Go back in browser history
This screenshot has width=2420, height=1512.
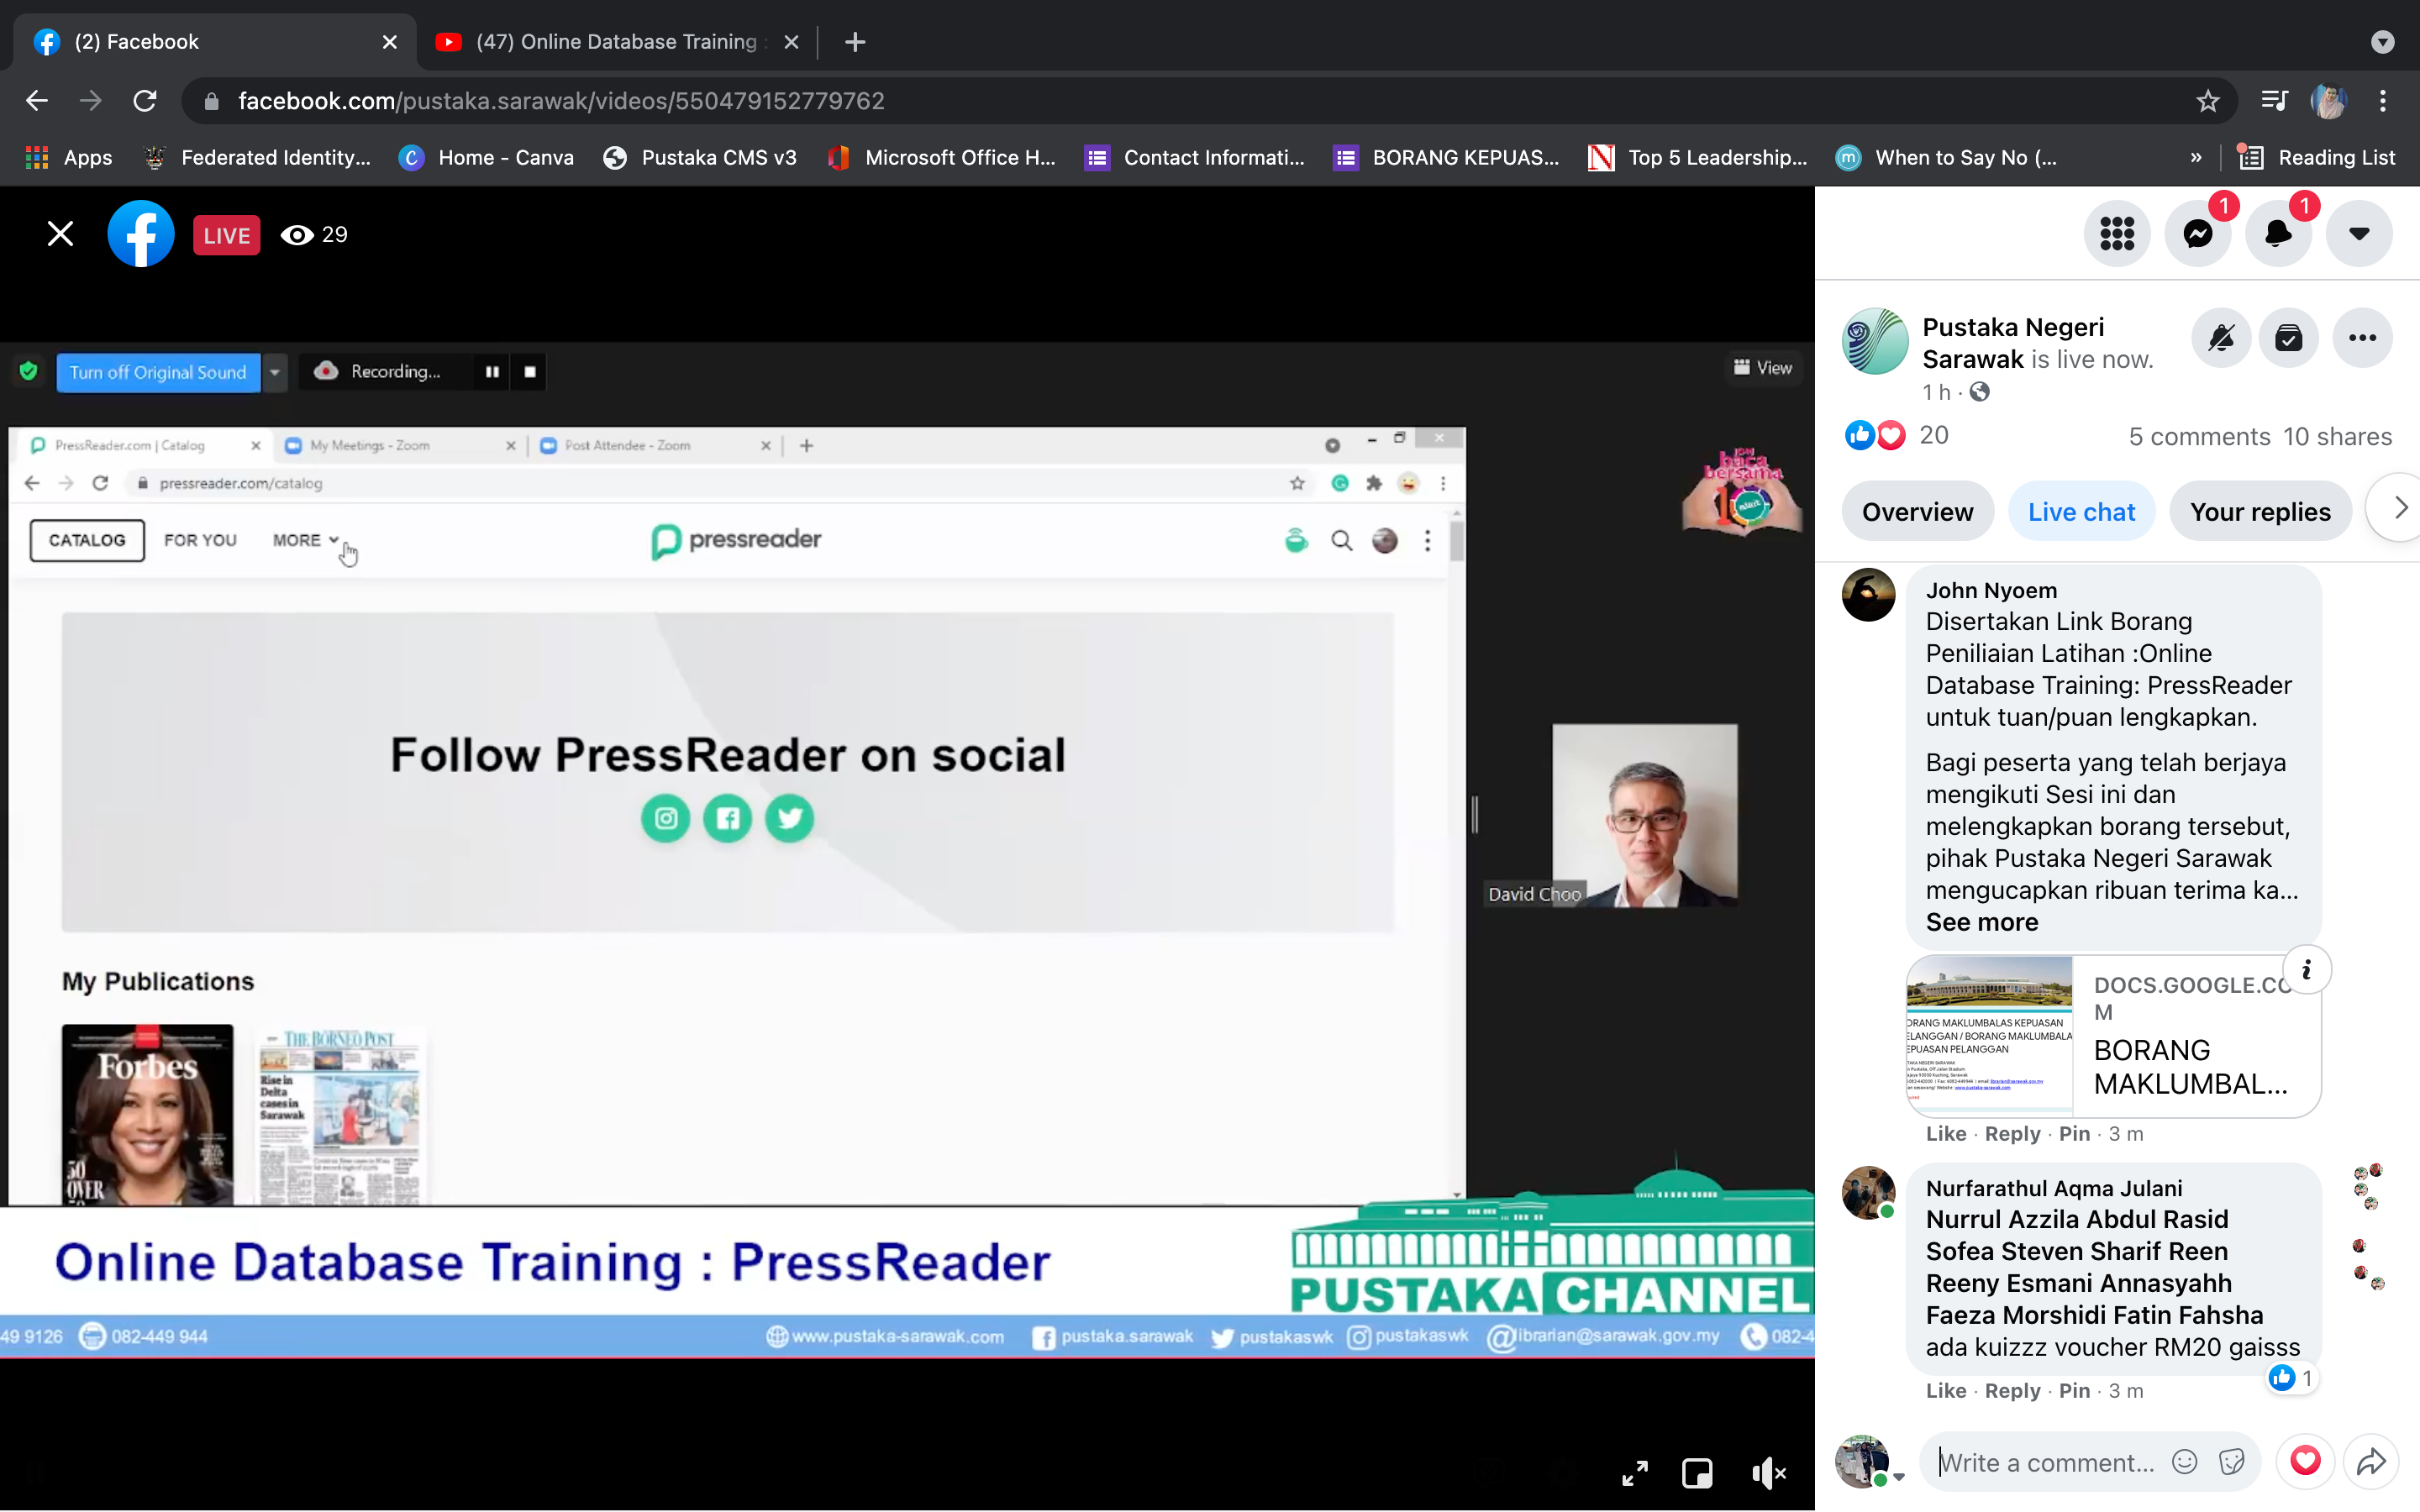click(37, 101)
